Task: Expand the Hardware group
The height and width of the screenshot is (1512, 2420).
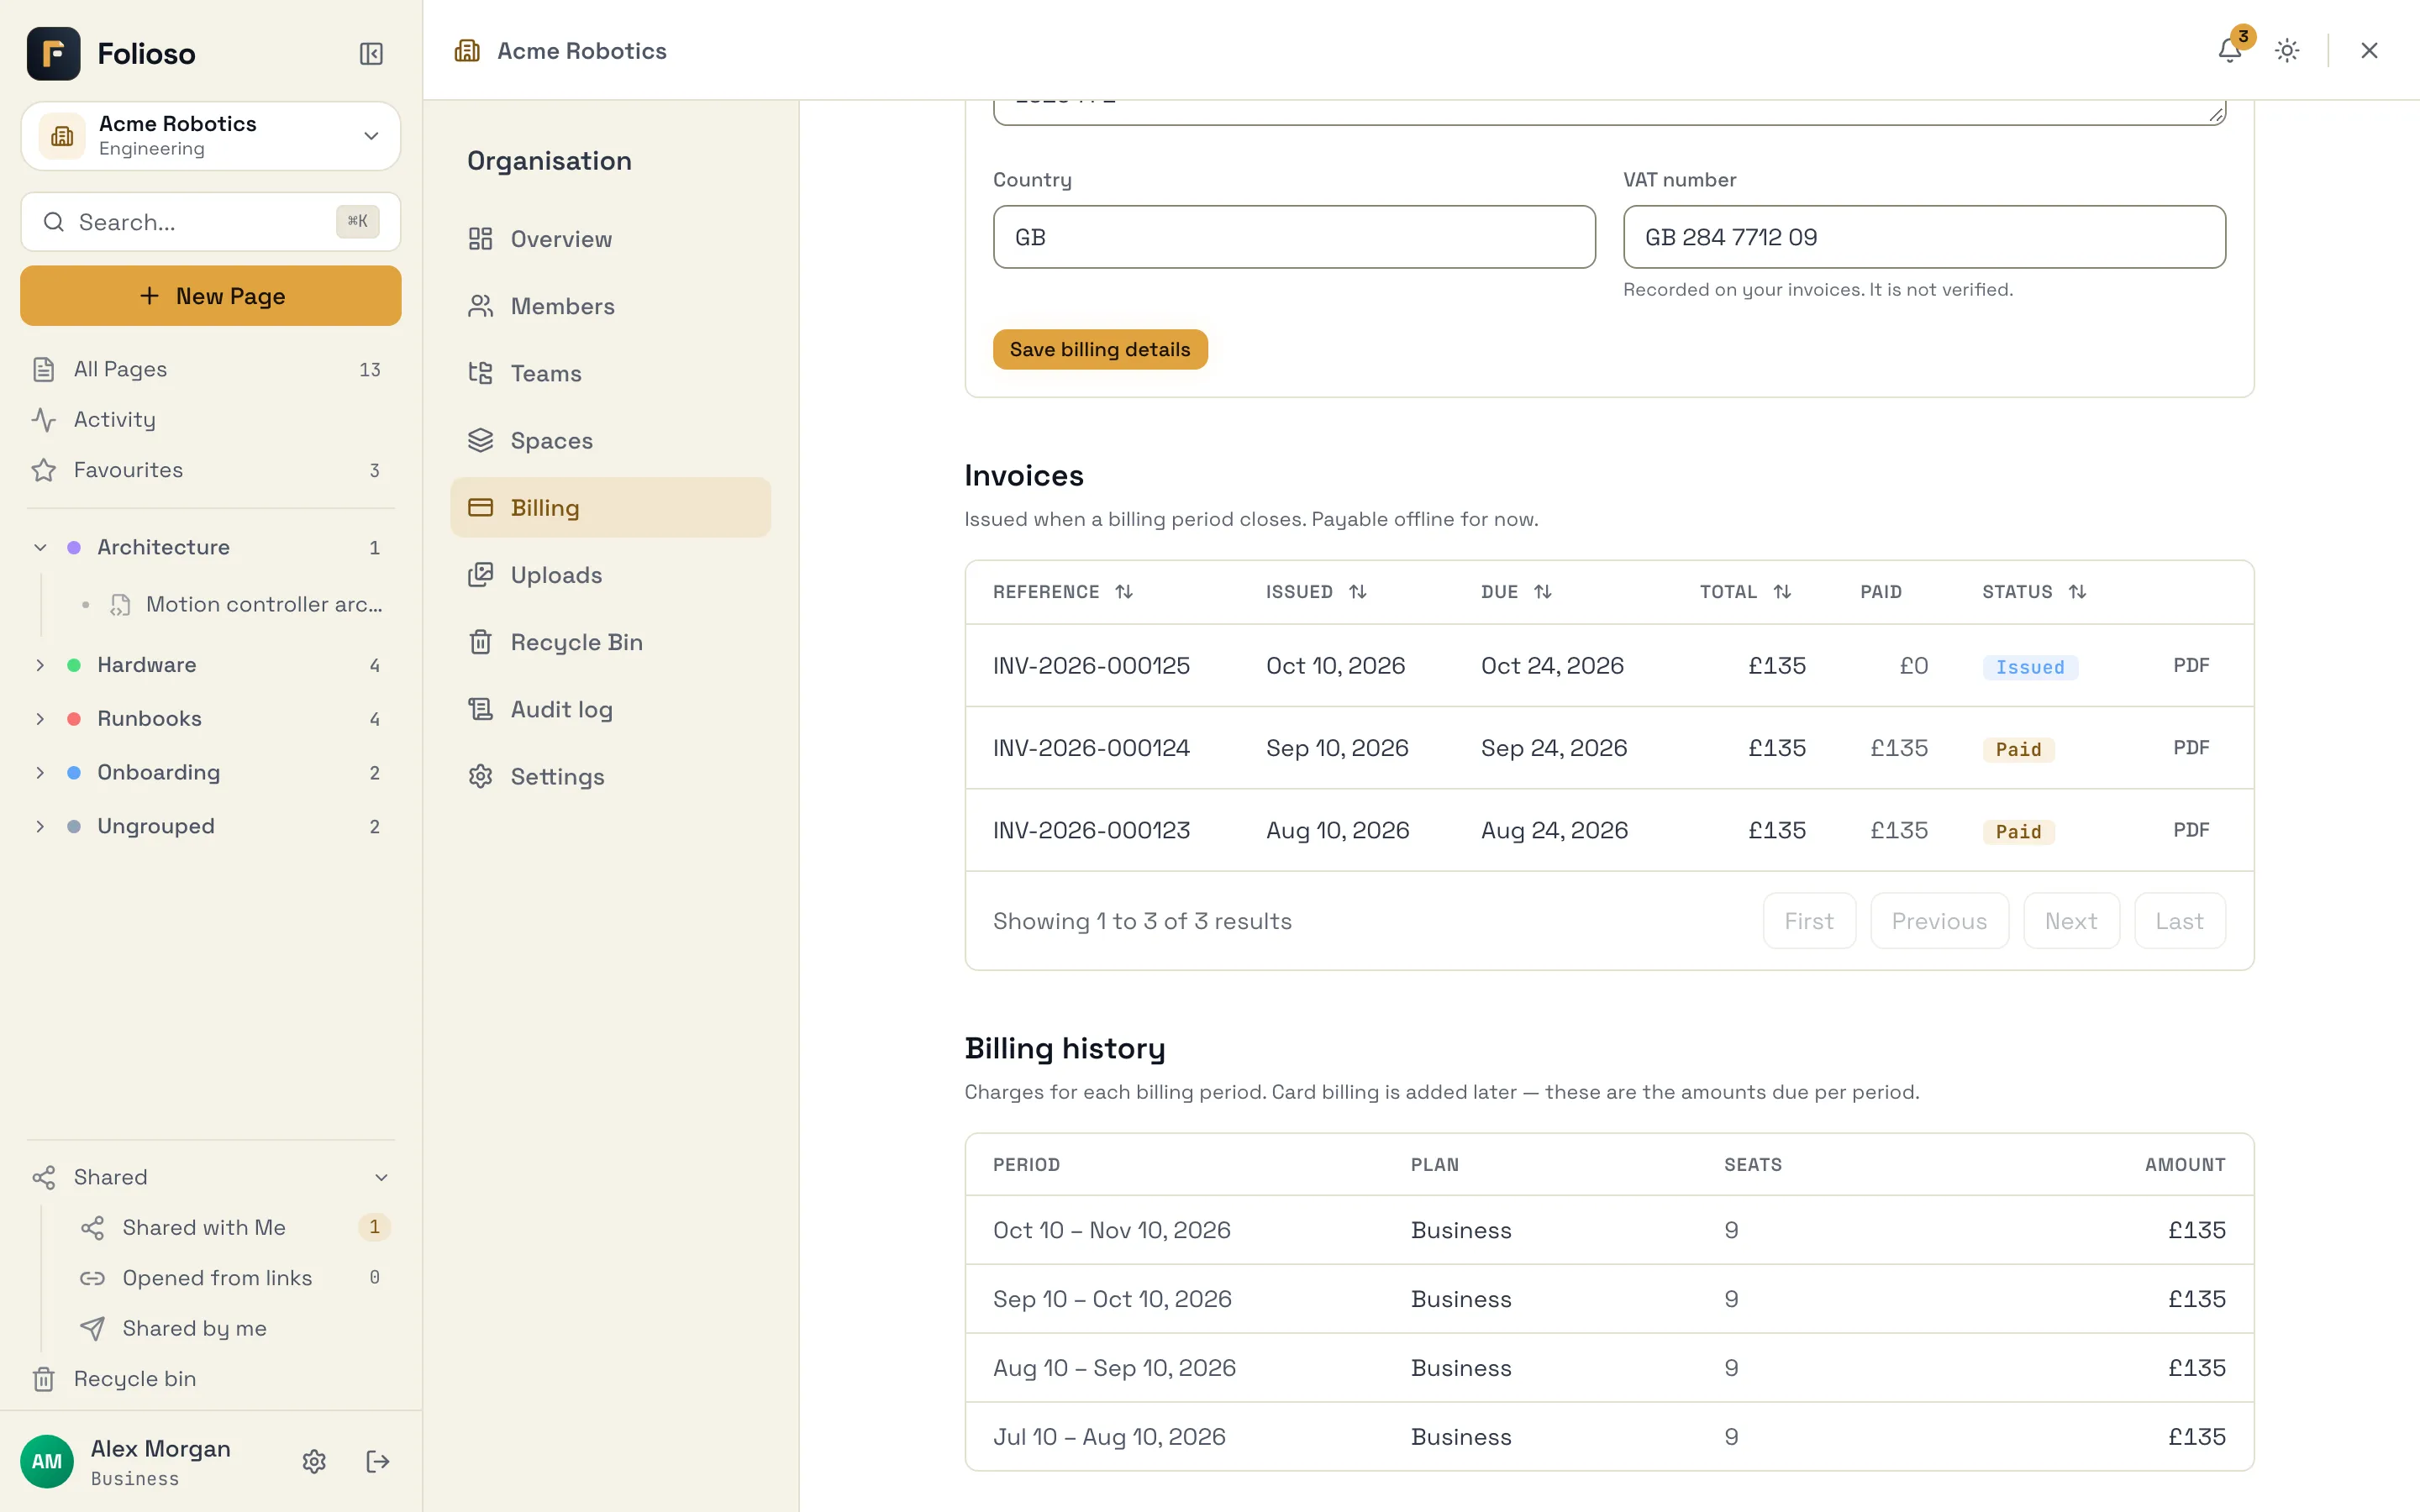Action: (x=40, y=665)
